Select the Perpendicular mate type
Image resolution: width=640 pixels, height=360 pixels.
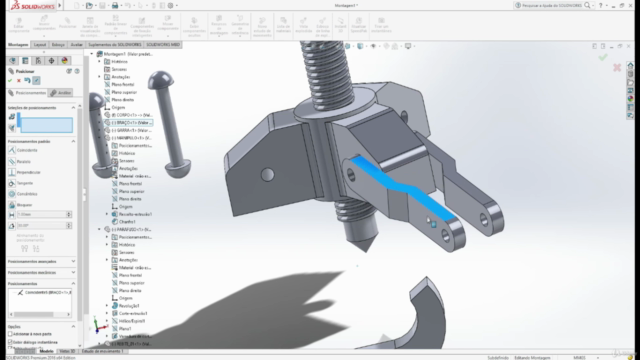(24, 172)
